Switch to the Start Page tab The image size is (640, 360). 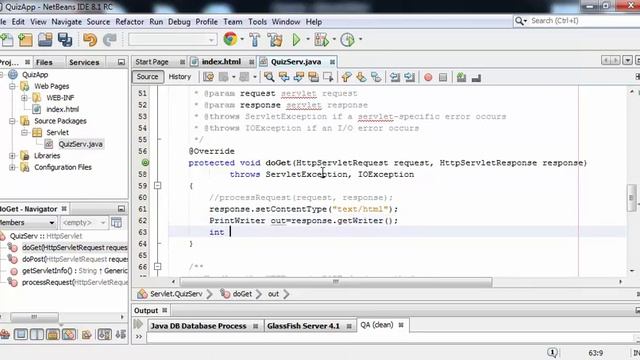tap(152, 62)
